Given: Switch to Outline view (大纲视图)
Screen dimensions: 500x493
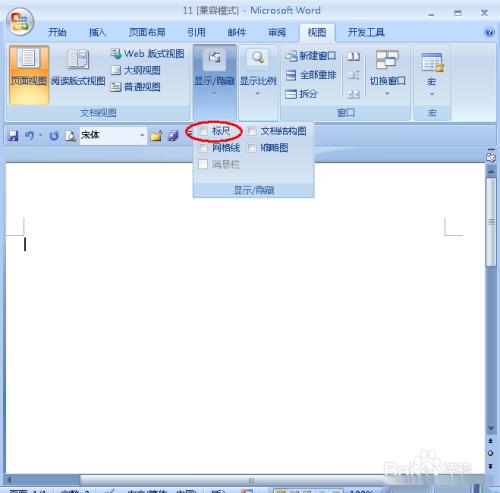Looking at the screenshot, I should pos(135,70).
